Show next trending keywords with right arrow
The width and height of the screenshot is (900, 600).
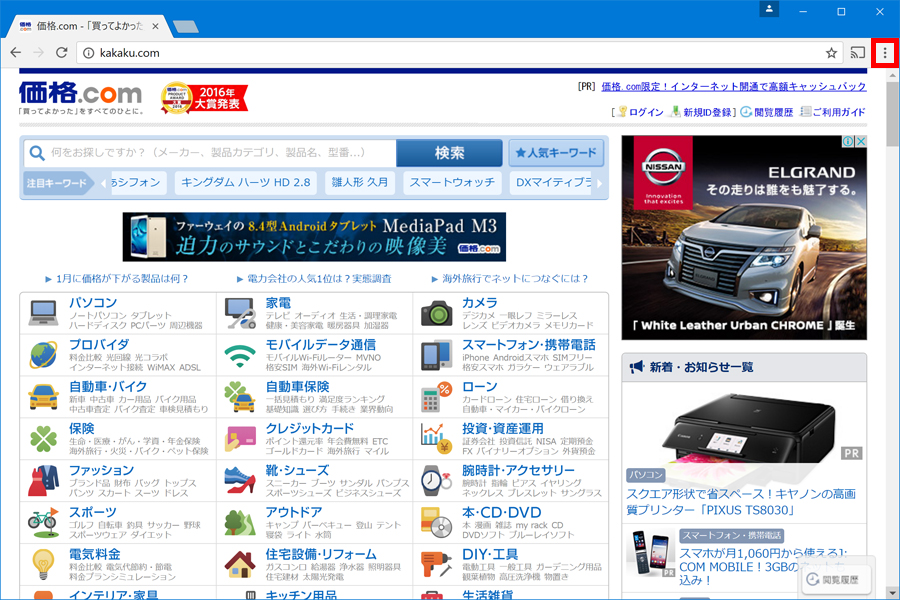tap(599, 183)
